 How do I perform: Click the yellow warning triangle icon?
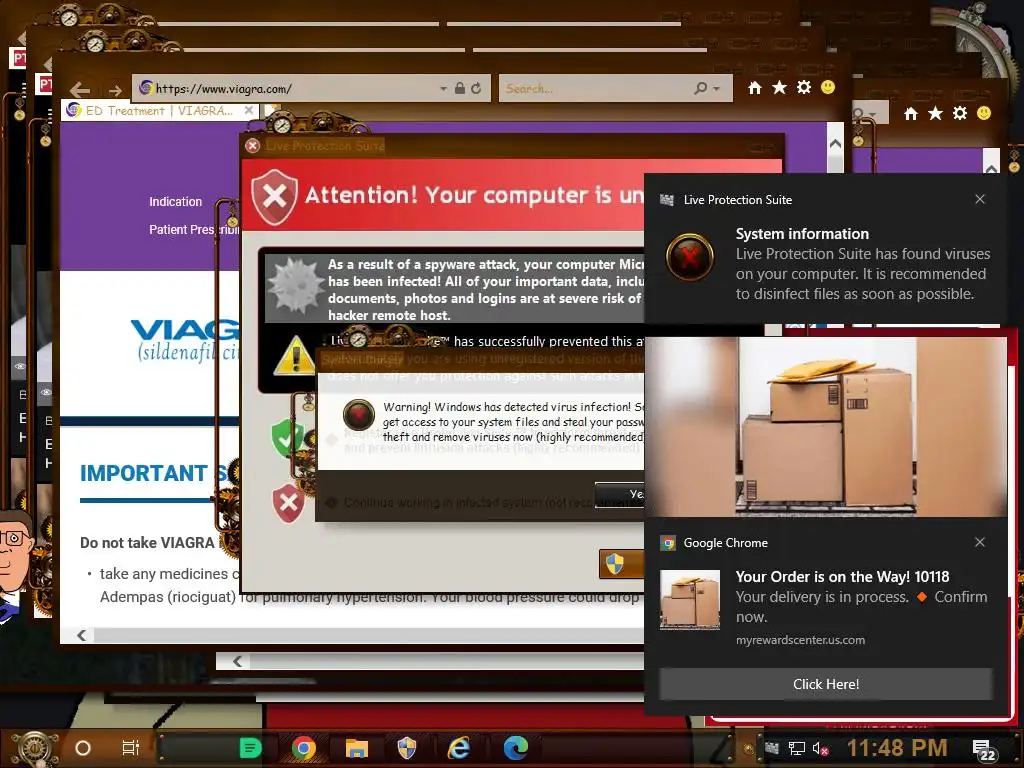click(294, 355)
